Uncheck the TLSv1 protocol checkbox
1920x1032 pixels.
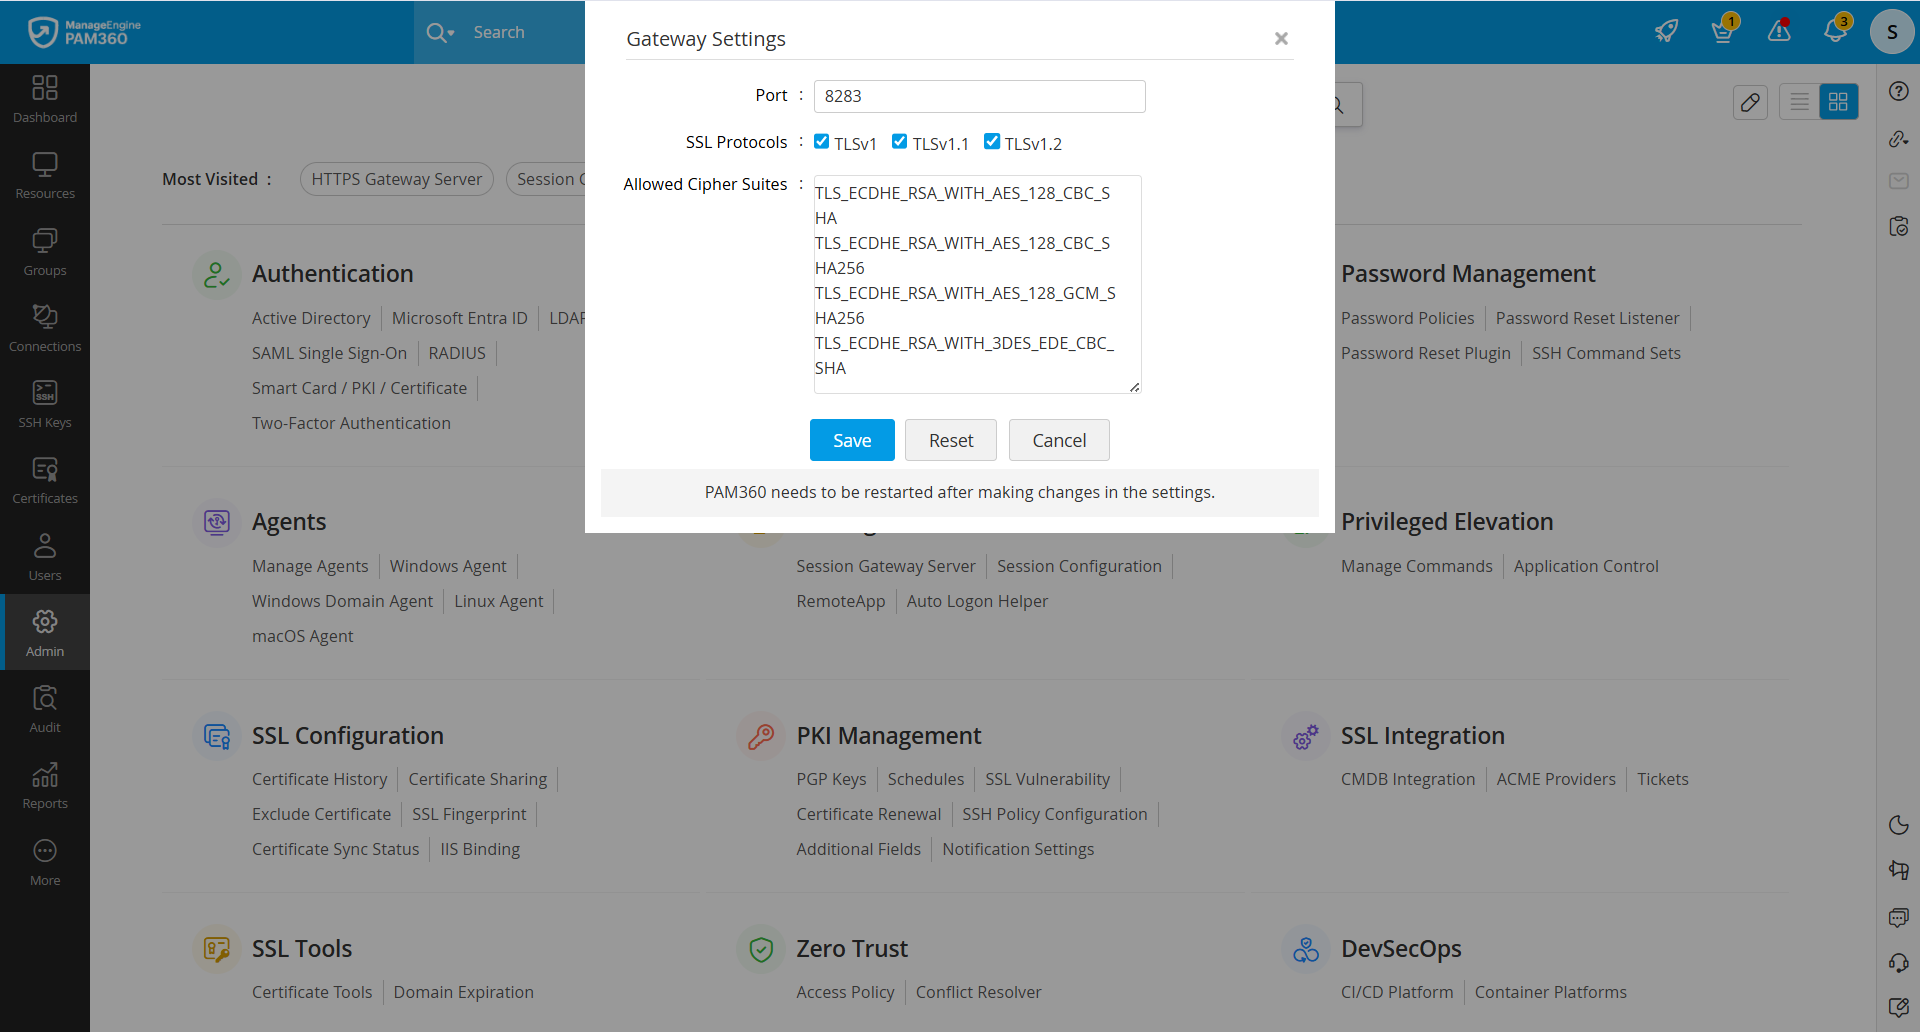click(822, 142)
